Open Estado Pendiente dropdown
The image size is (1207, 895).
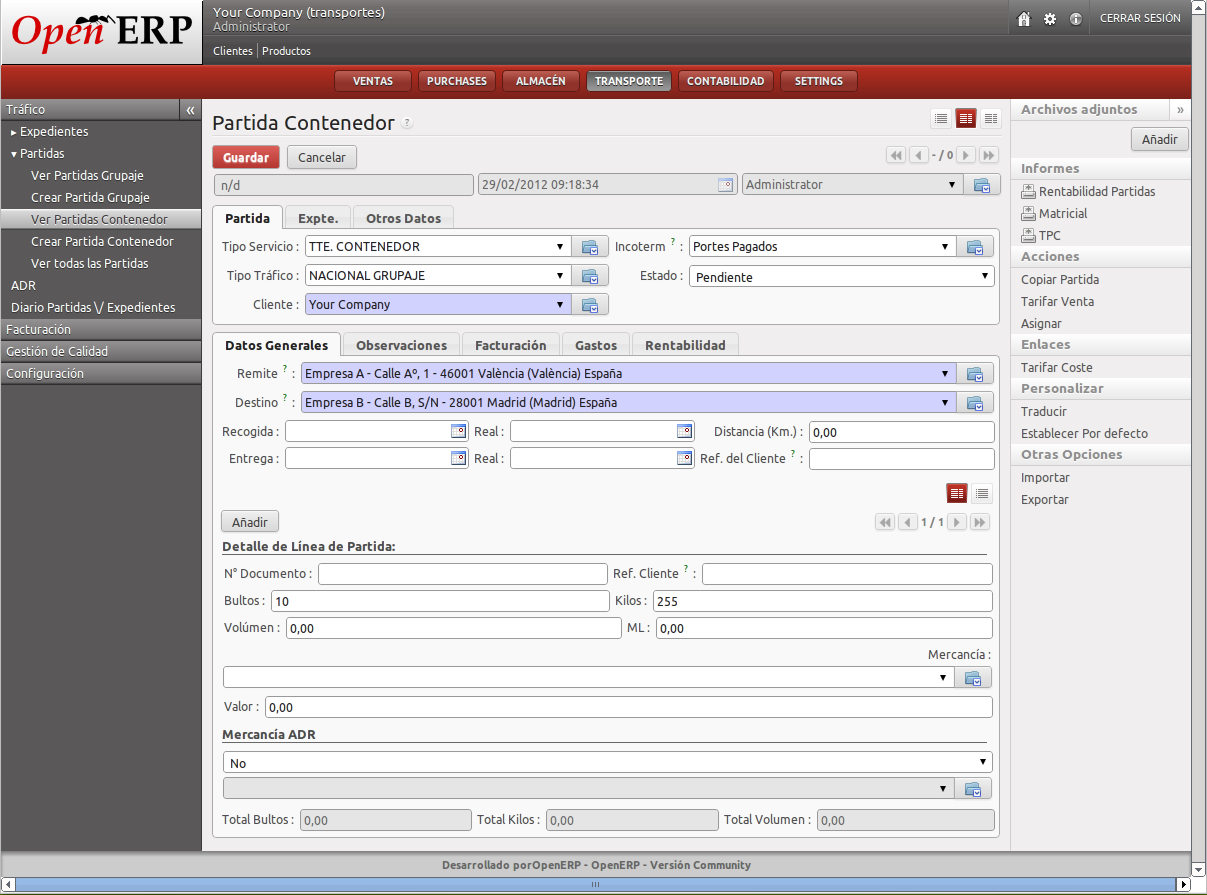point(841,277)
